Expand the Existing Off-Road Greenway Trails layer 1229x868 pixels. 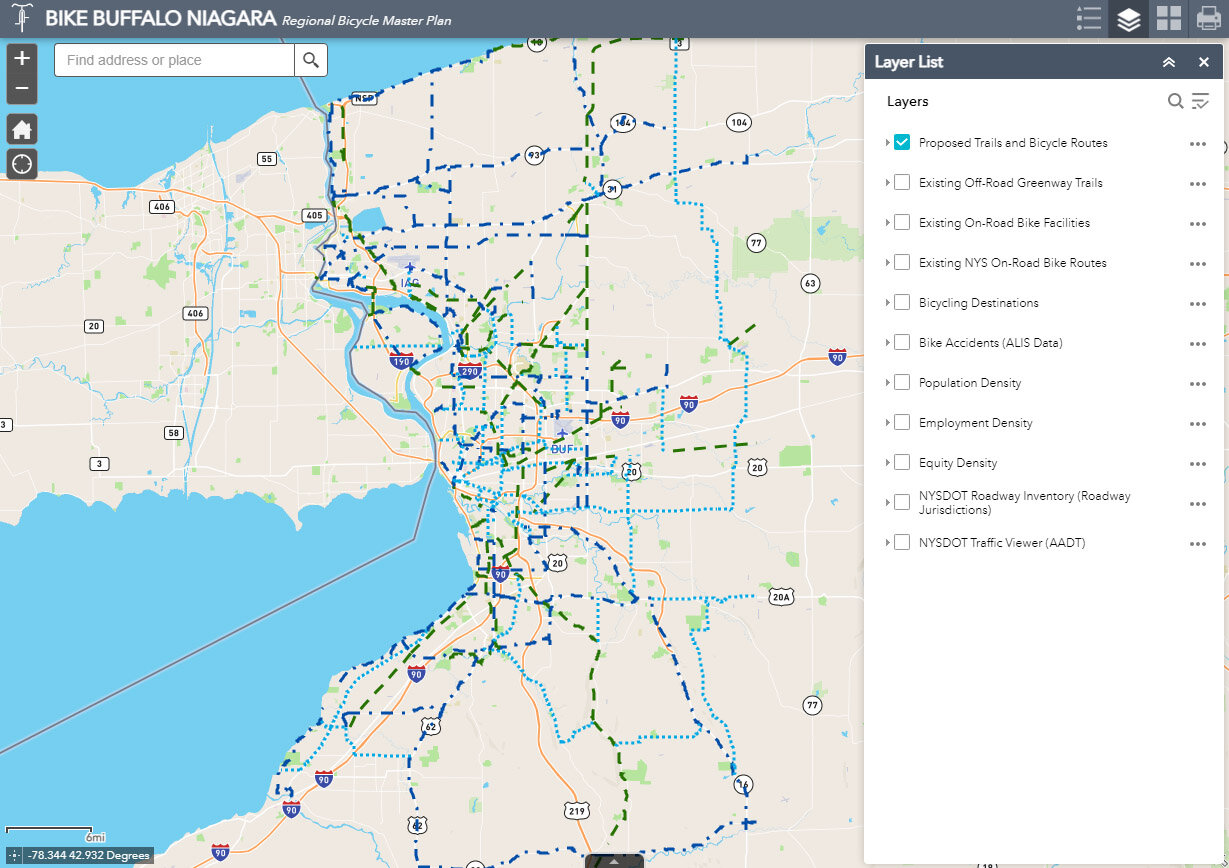885,182
